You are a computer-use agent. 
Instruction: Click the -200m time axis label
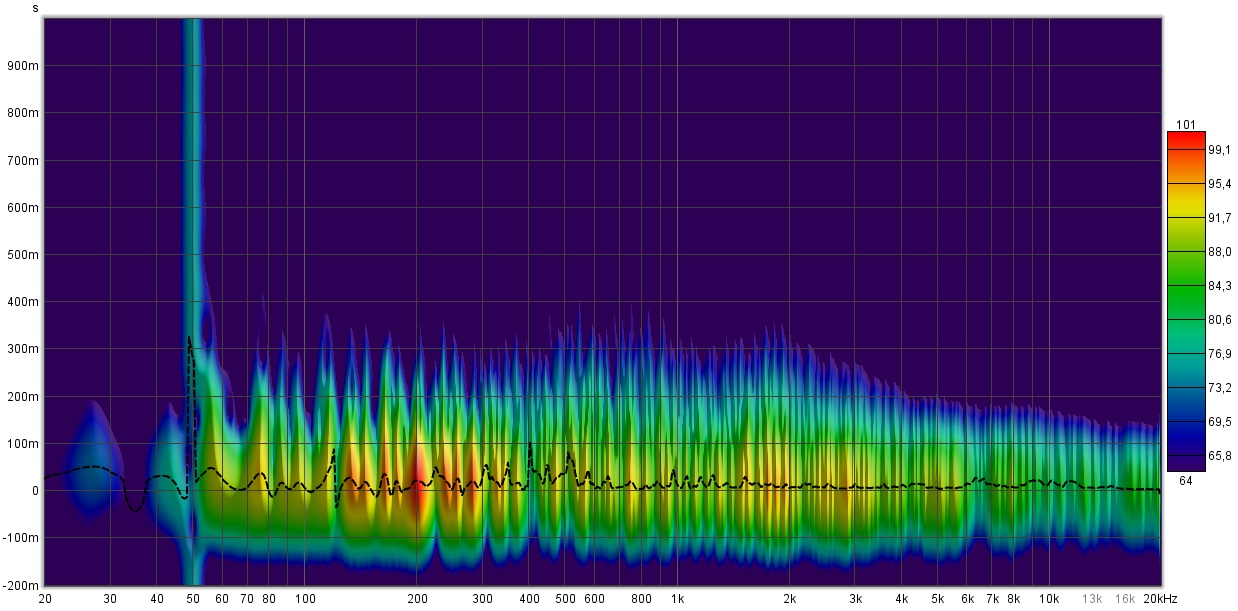[x=22, y=585]
